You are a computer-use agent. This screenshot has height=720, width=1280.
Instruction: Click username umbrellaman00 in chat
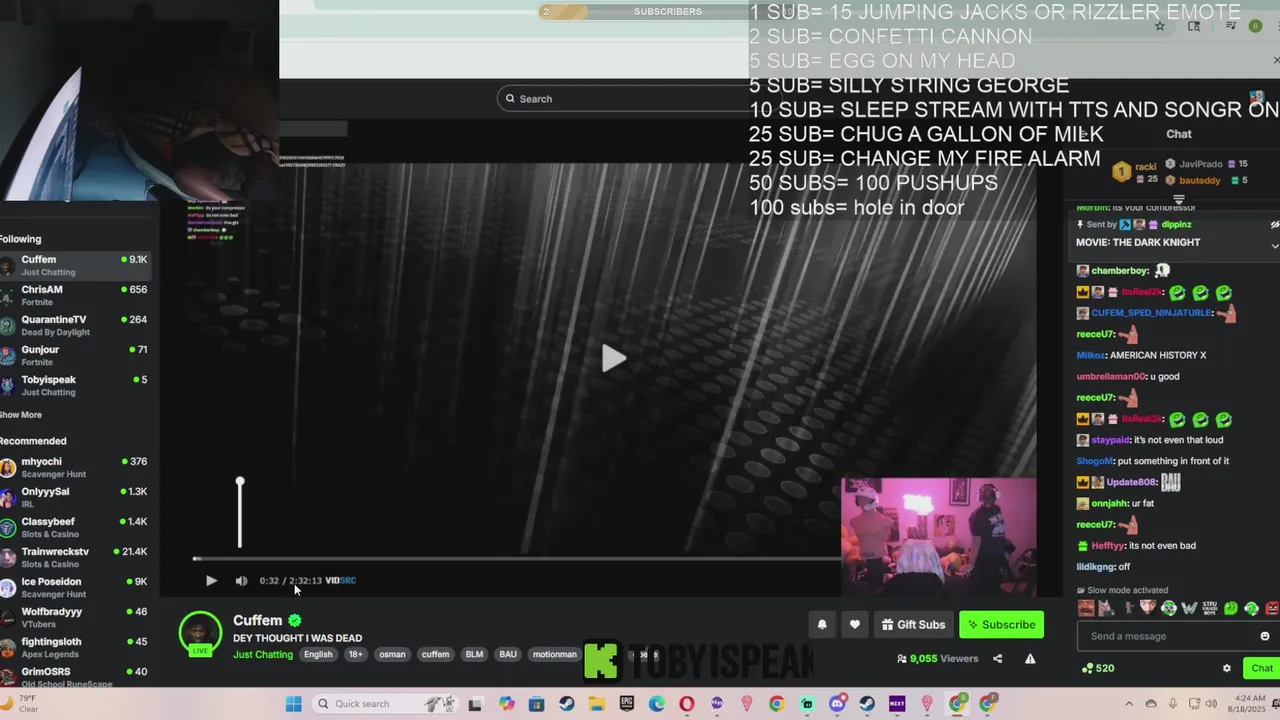click(x=1111, y=376)
